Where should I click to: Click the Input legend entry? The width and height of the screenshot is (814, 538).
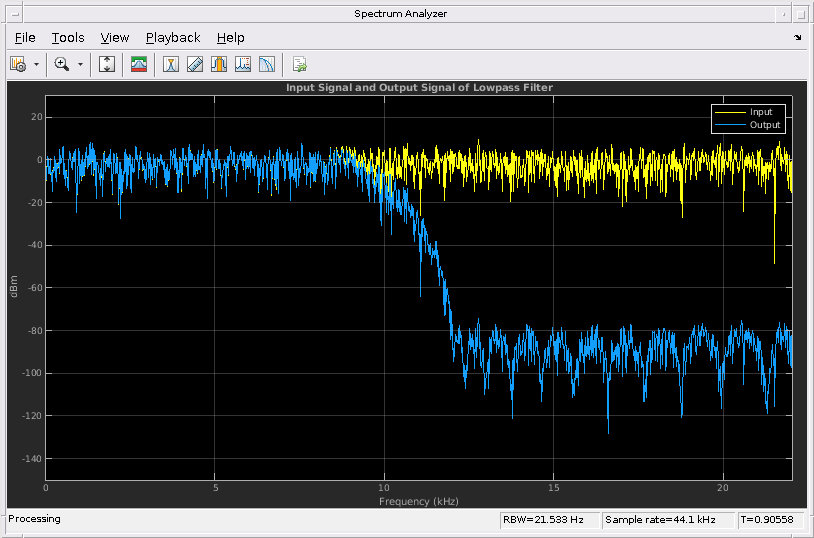[760, 112]
